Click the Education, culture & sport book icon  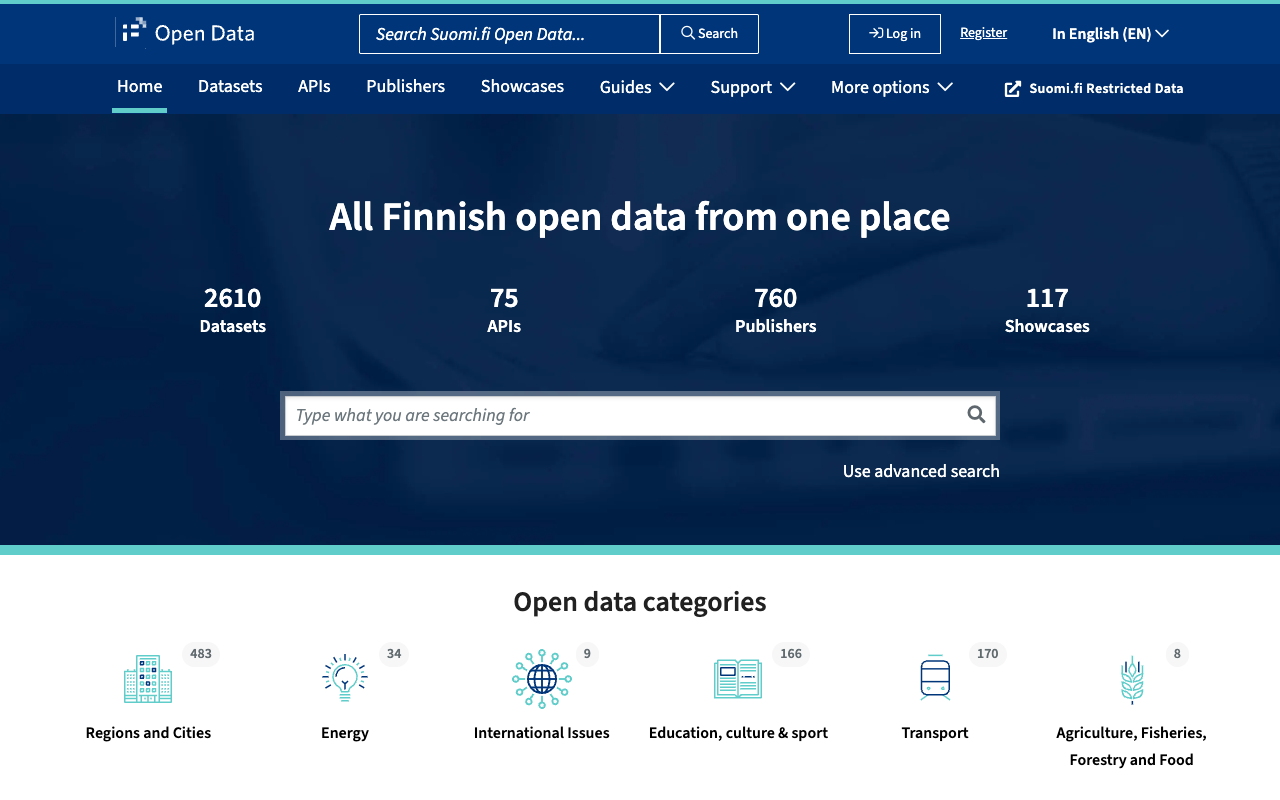pyautogui.click(x=738, y=679)
